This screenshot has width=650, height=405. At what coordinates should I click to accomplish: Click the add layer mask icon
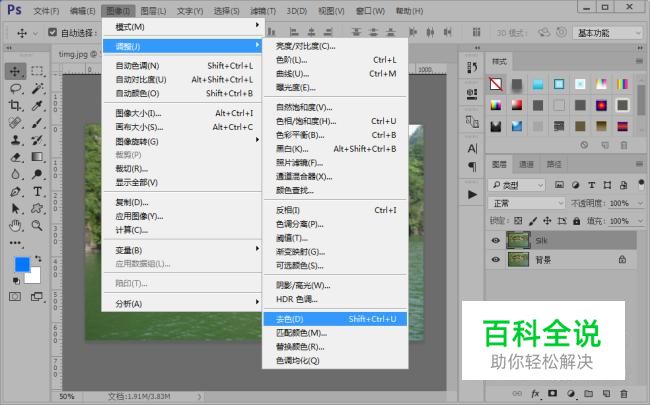(553, 393)
